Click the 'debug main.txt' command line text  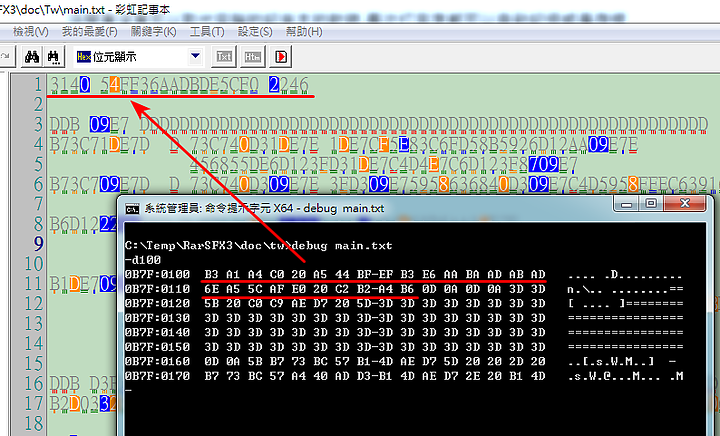tap(342, 246)
